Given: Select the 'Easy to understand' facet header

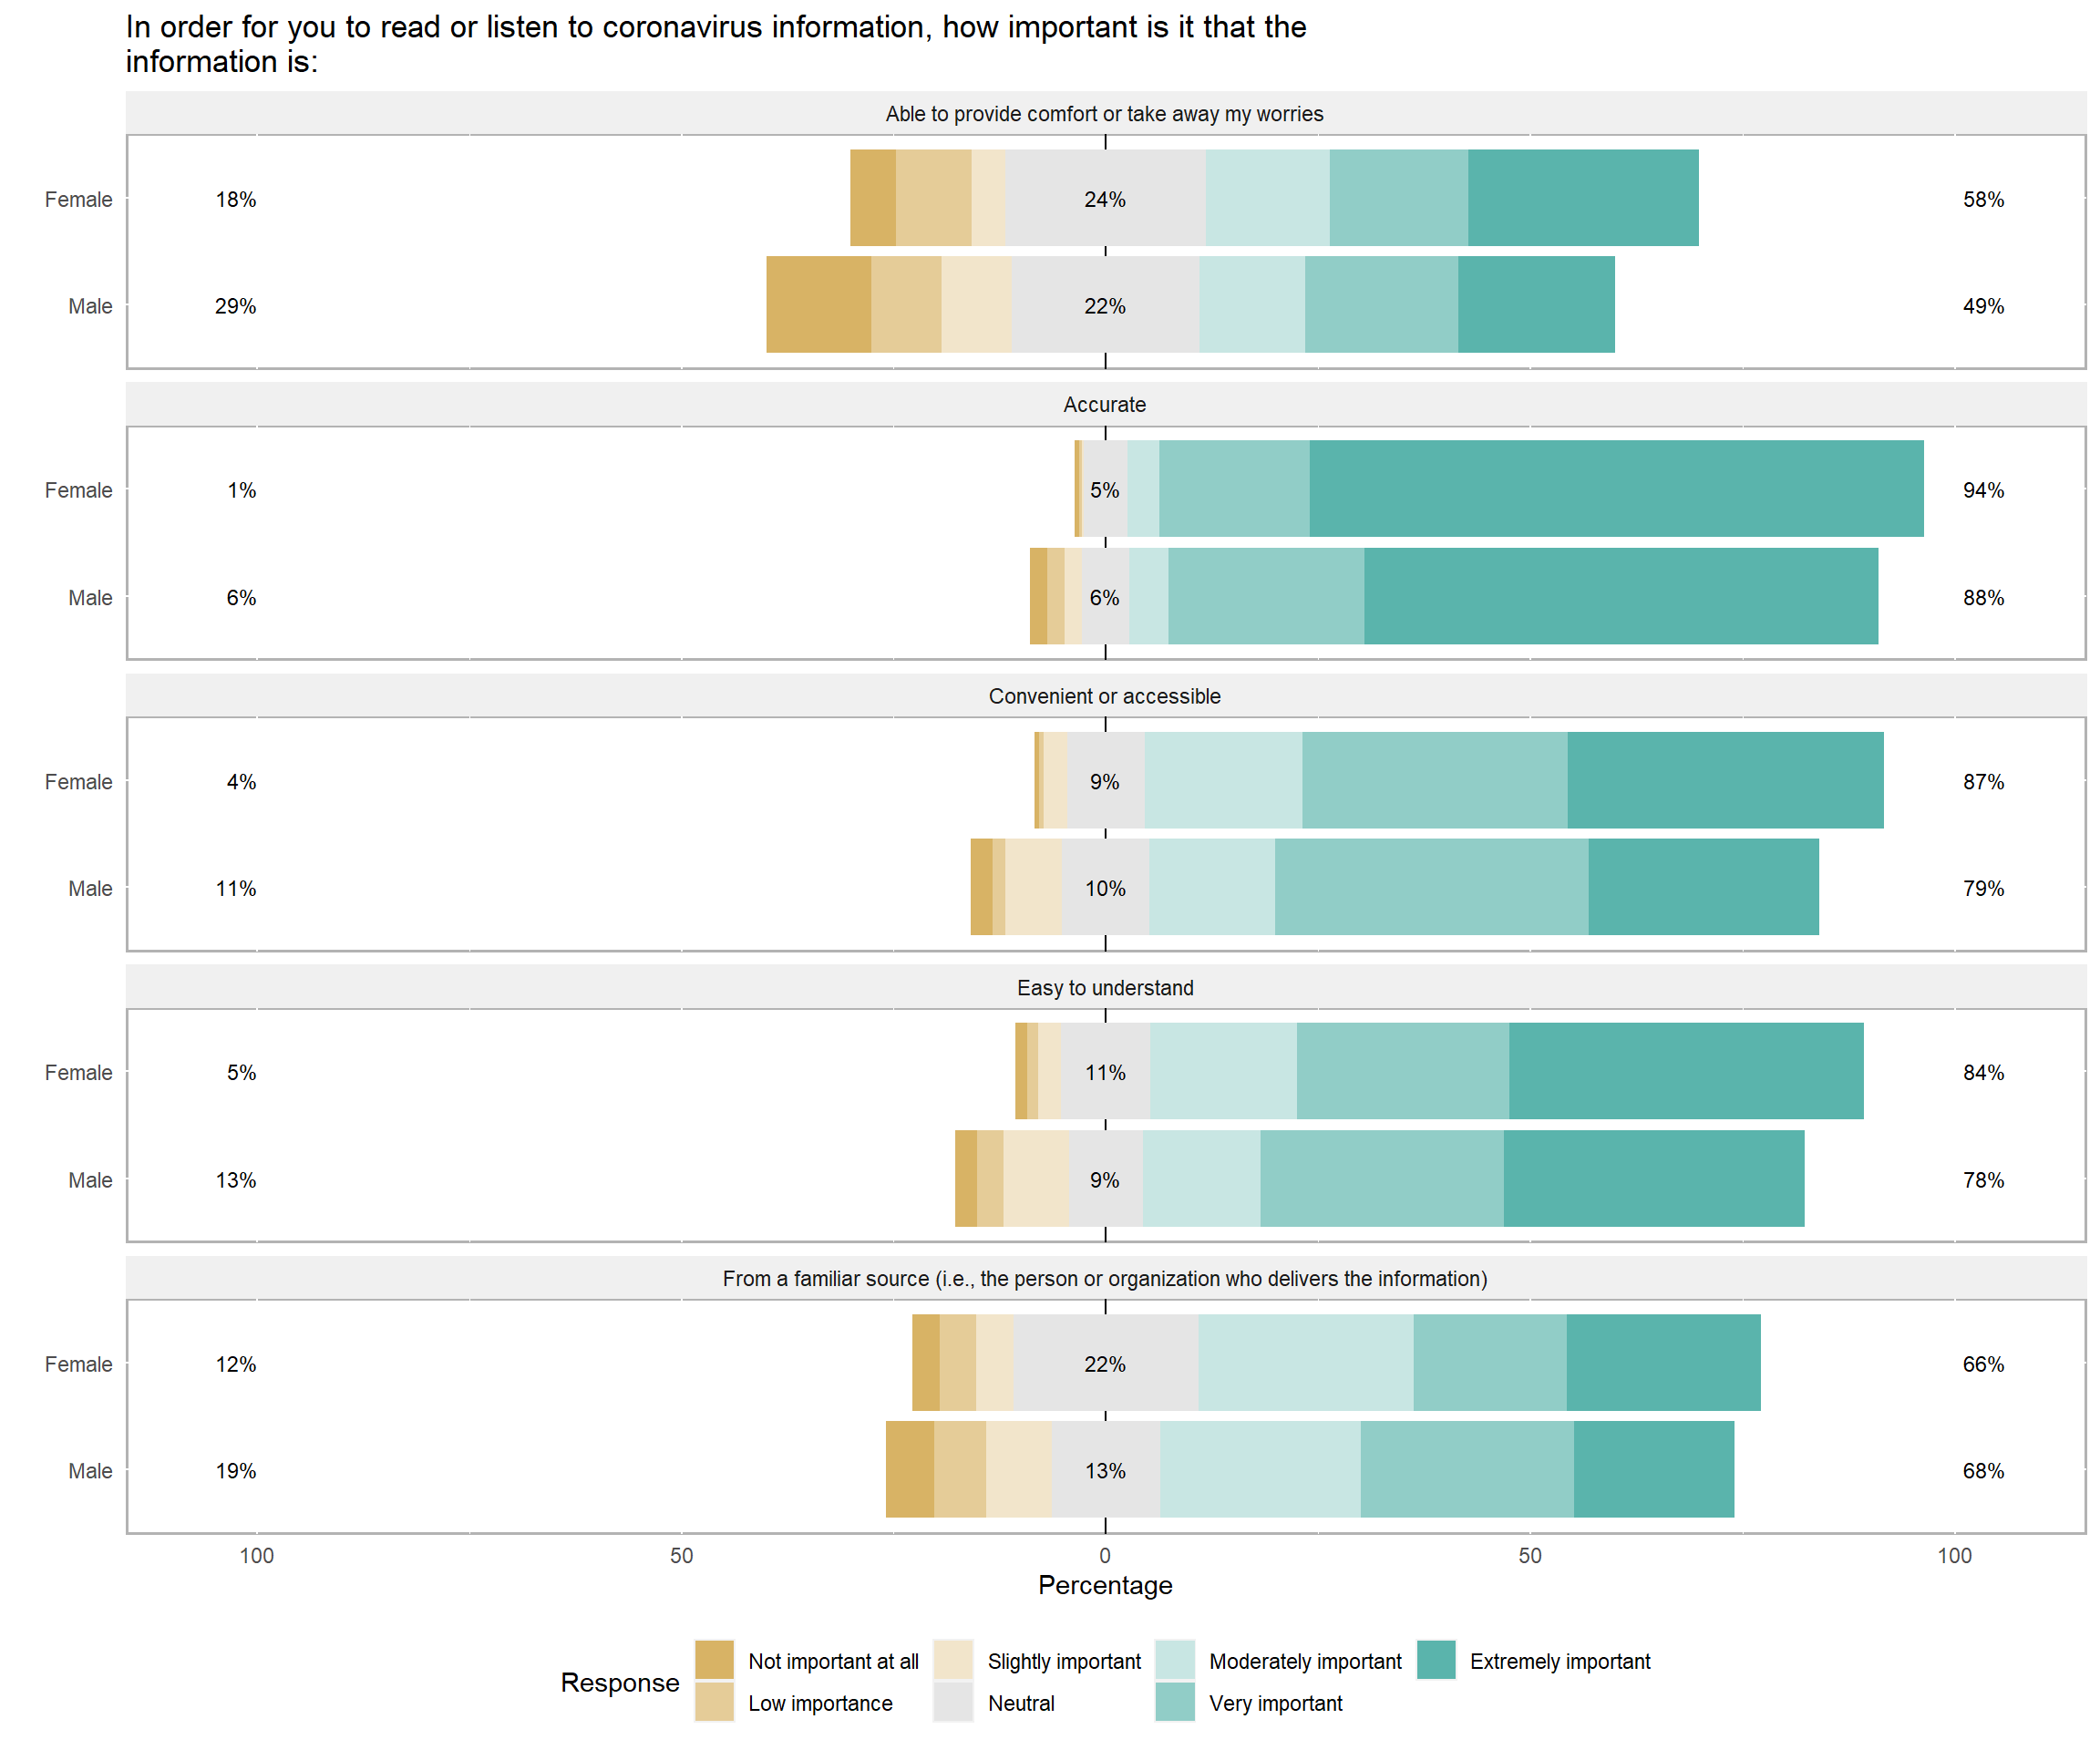Looking at the screenshot, I should pyautogui.click(x=1104, y=988).
